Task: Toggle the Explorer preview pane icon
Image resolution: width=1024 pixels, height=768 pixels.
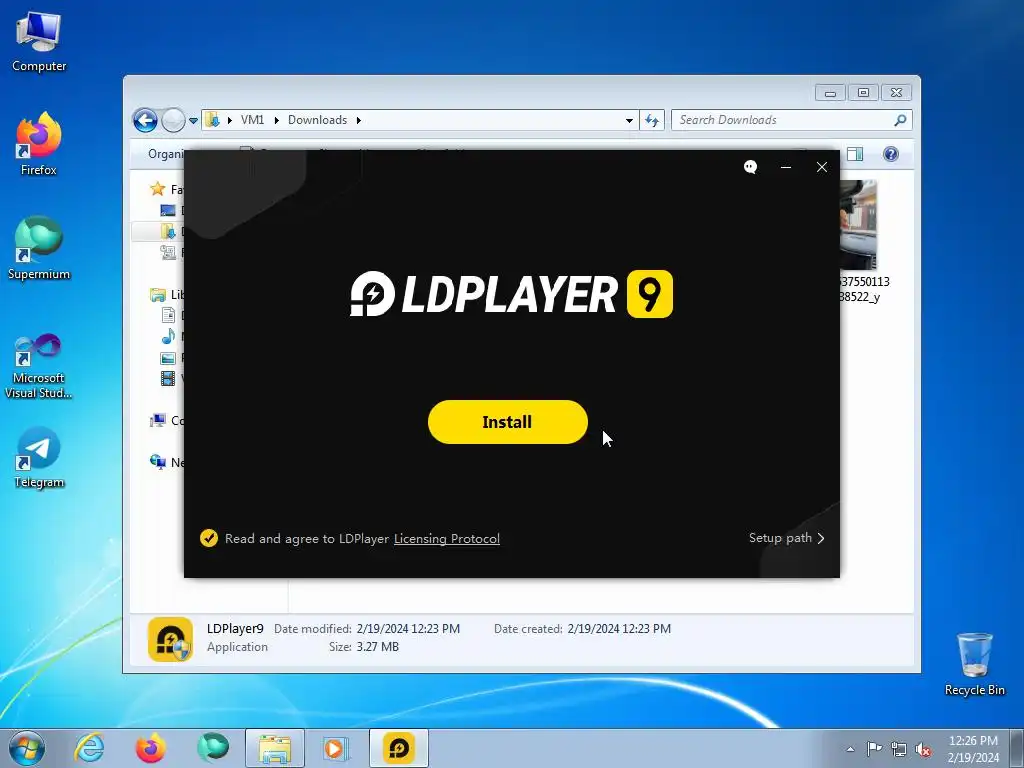Action: pyautogui.click(x=855, y=154)
